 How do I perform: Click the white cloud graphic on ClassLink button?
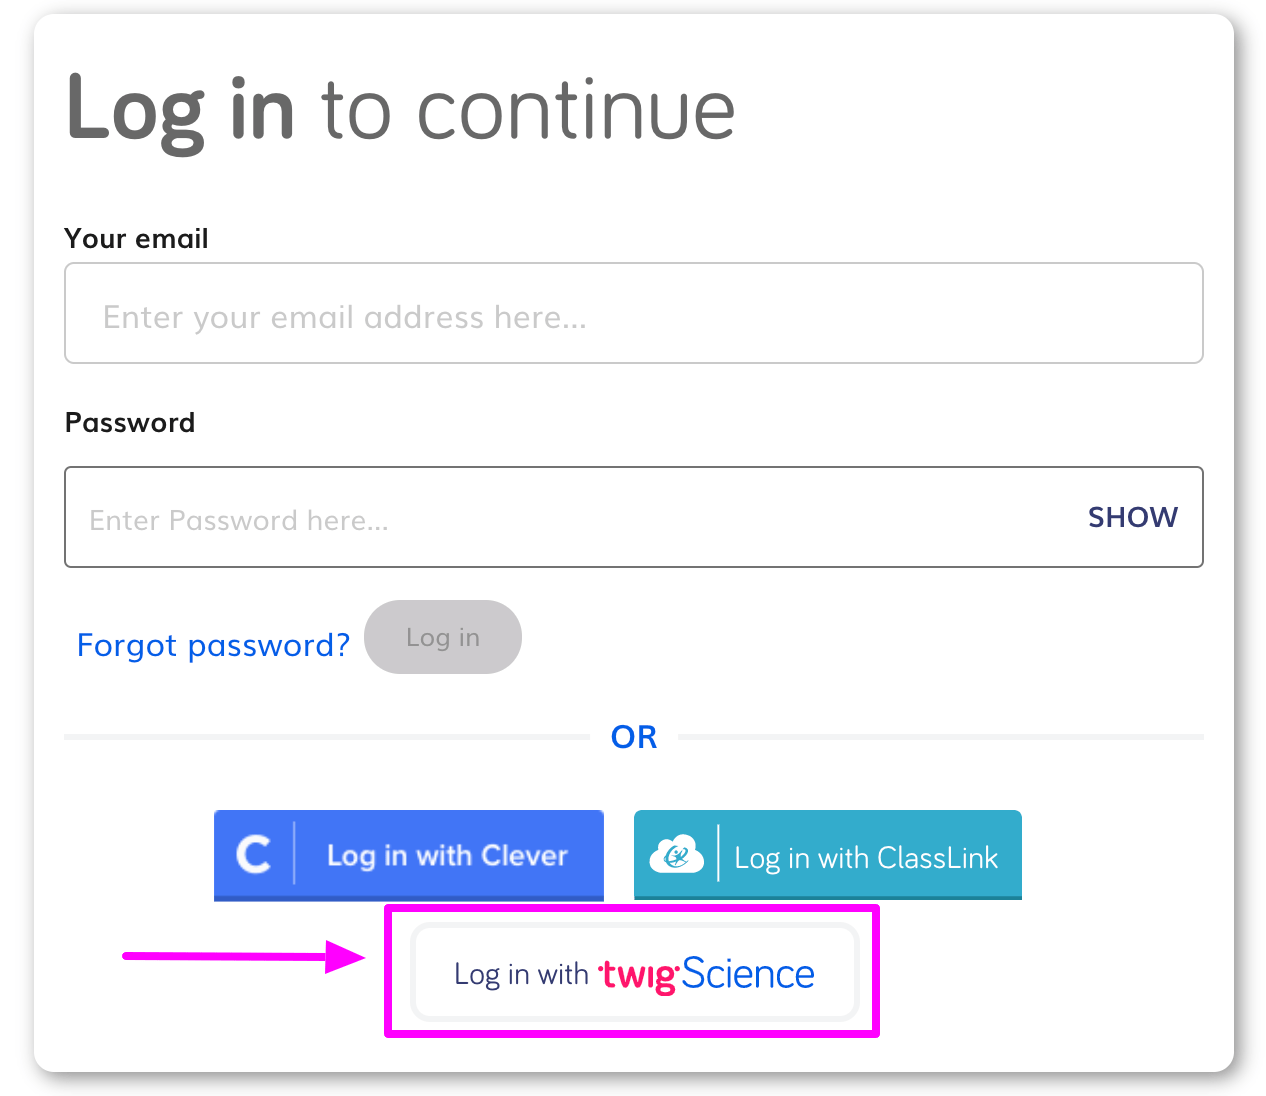(x=676, y=855)
